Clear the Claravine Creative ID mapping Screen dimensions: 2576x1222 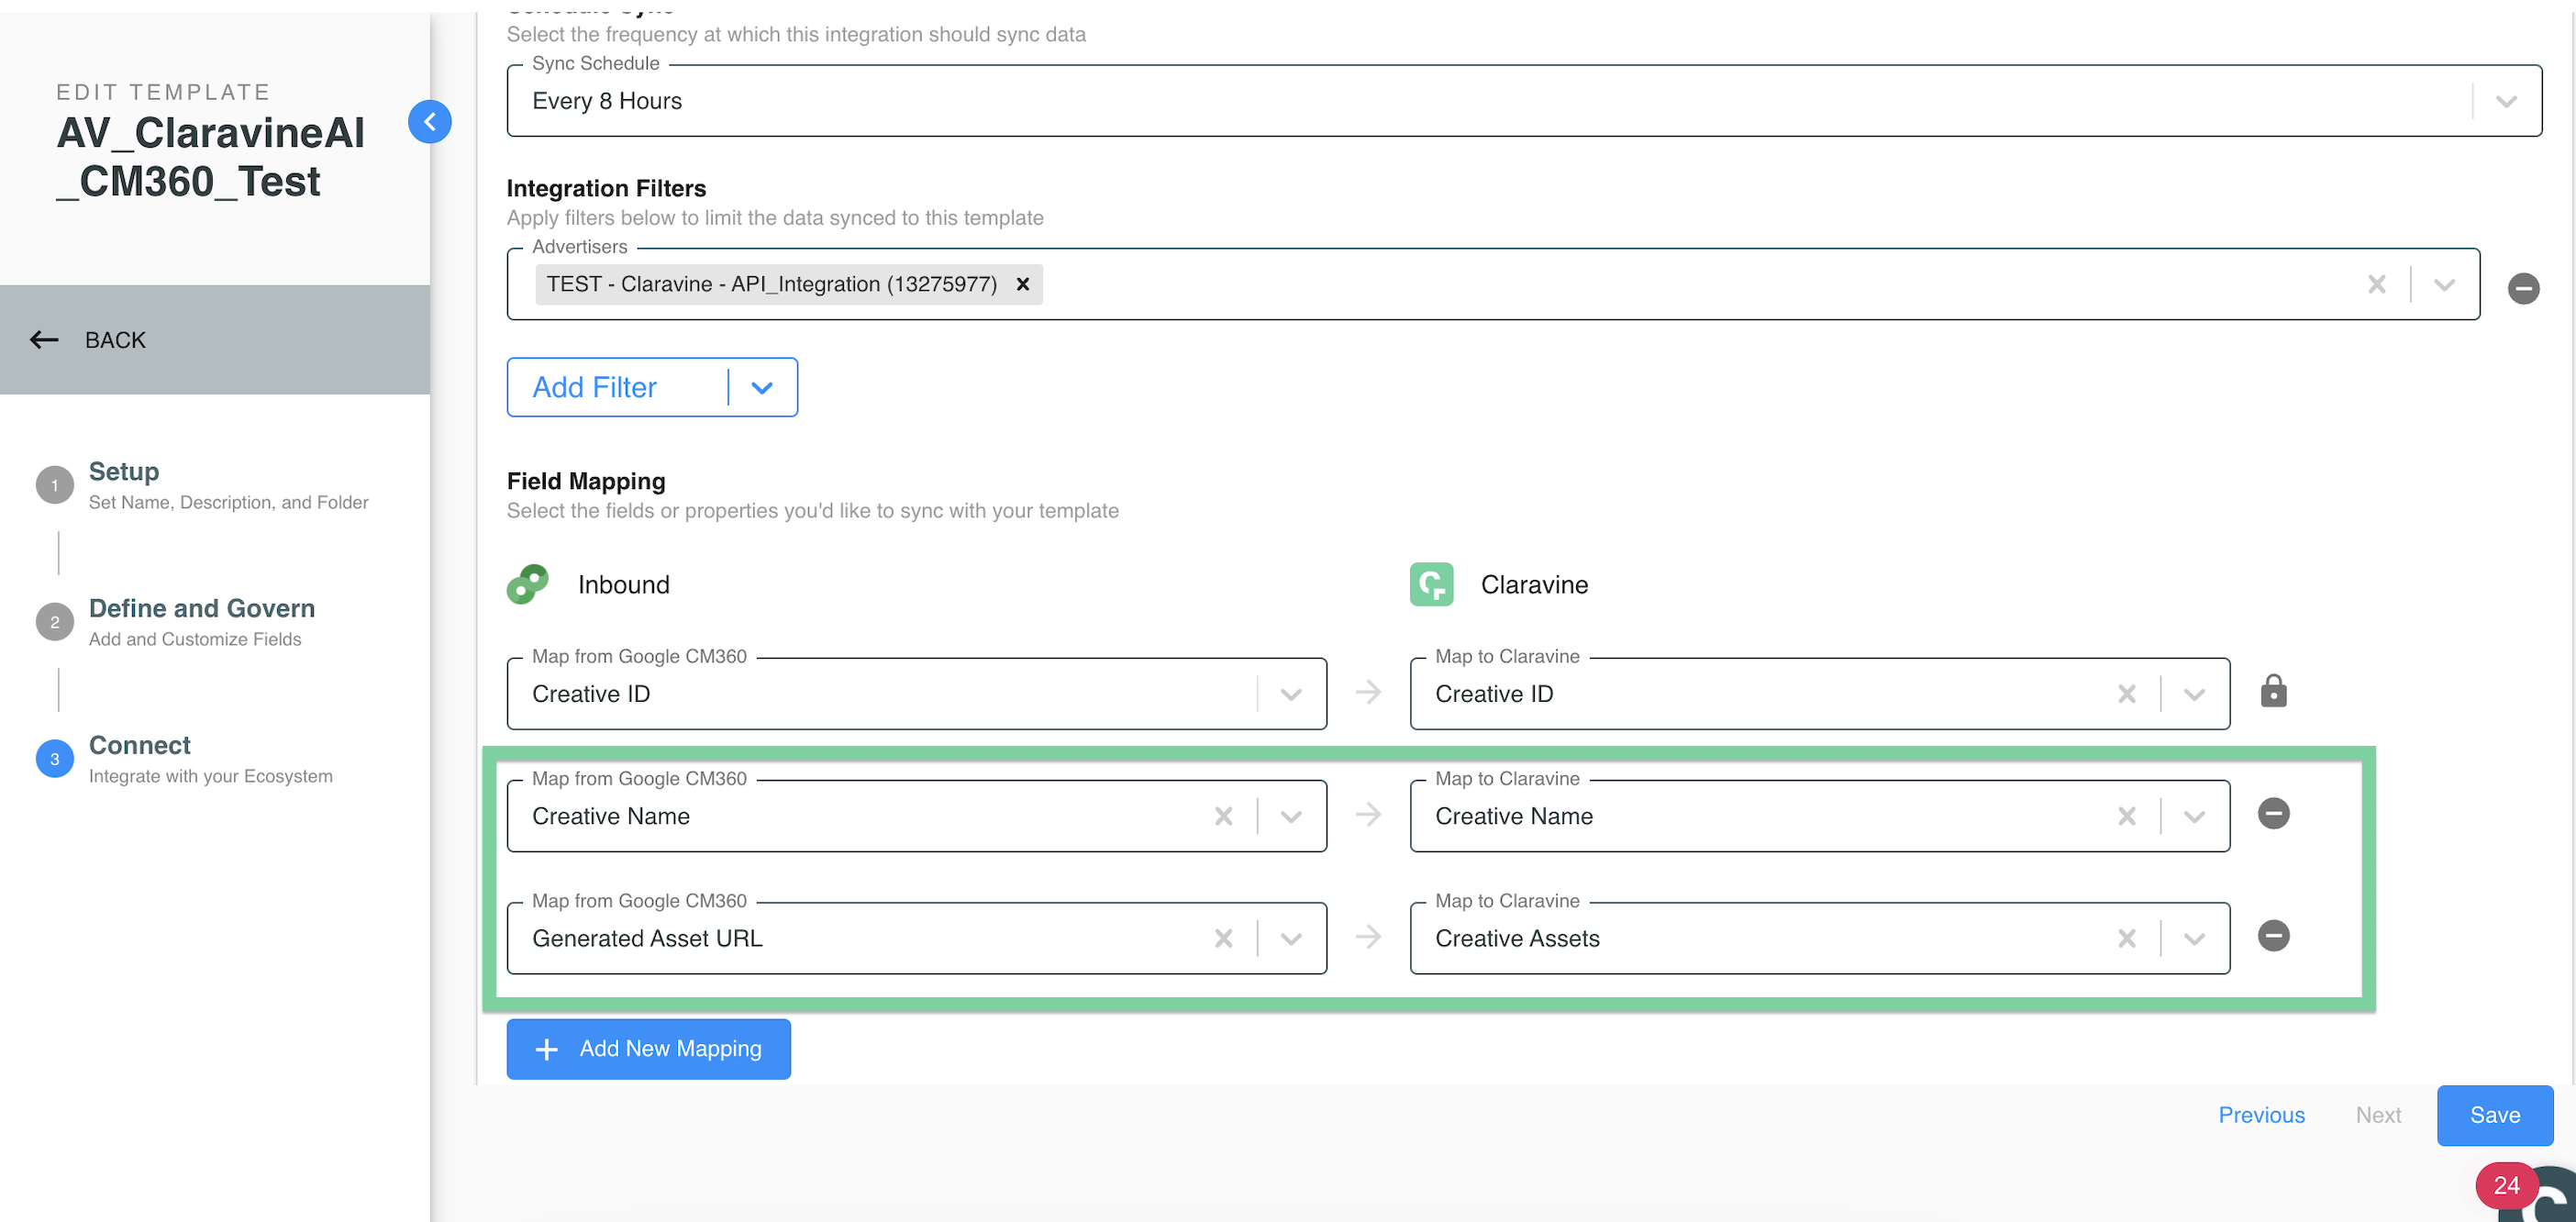pos(2127,694)
